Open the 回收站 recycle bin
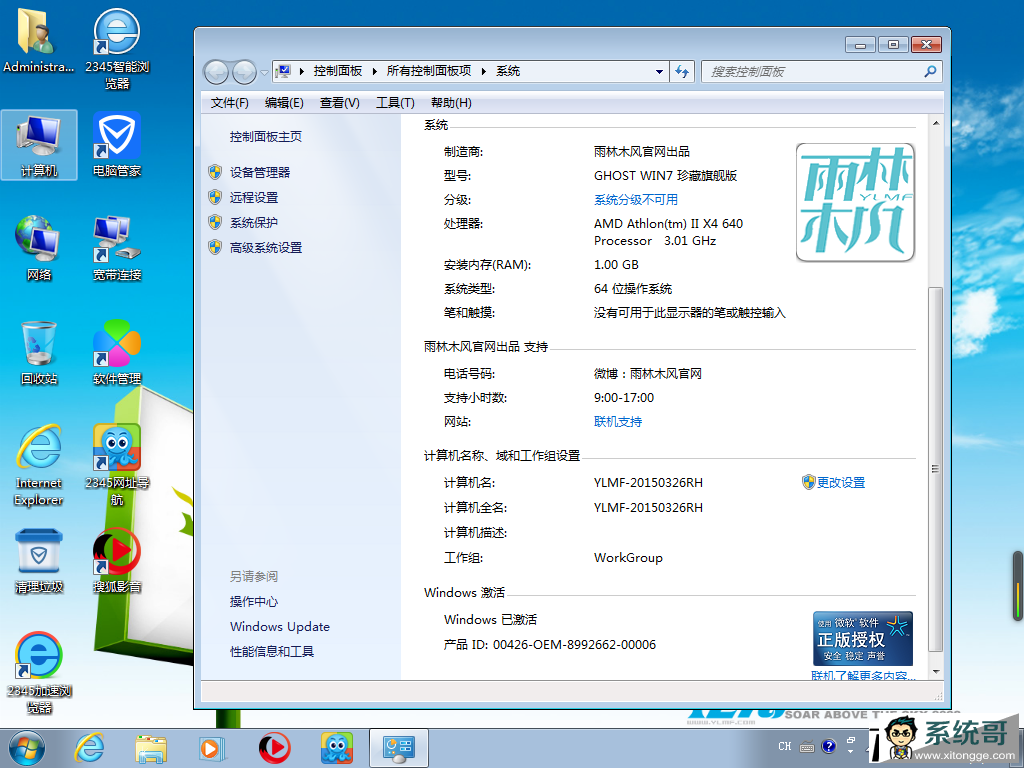The width and height of the screenshot is (1024, 768). (x=39, y=353)
